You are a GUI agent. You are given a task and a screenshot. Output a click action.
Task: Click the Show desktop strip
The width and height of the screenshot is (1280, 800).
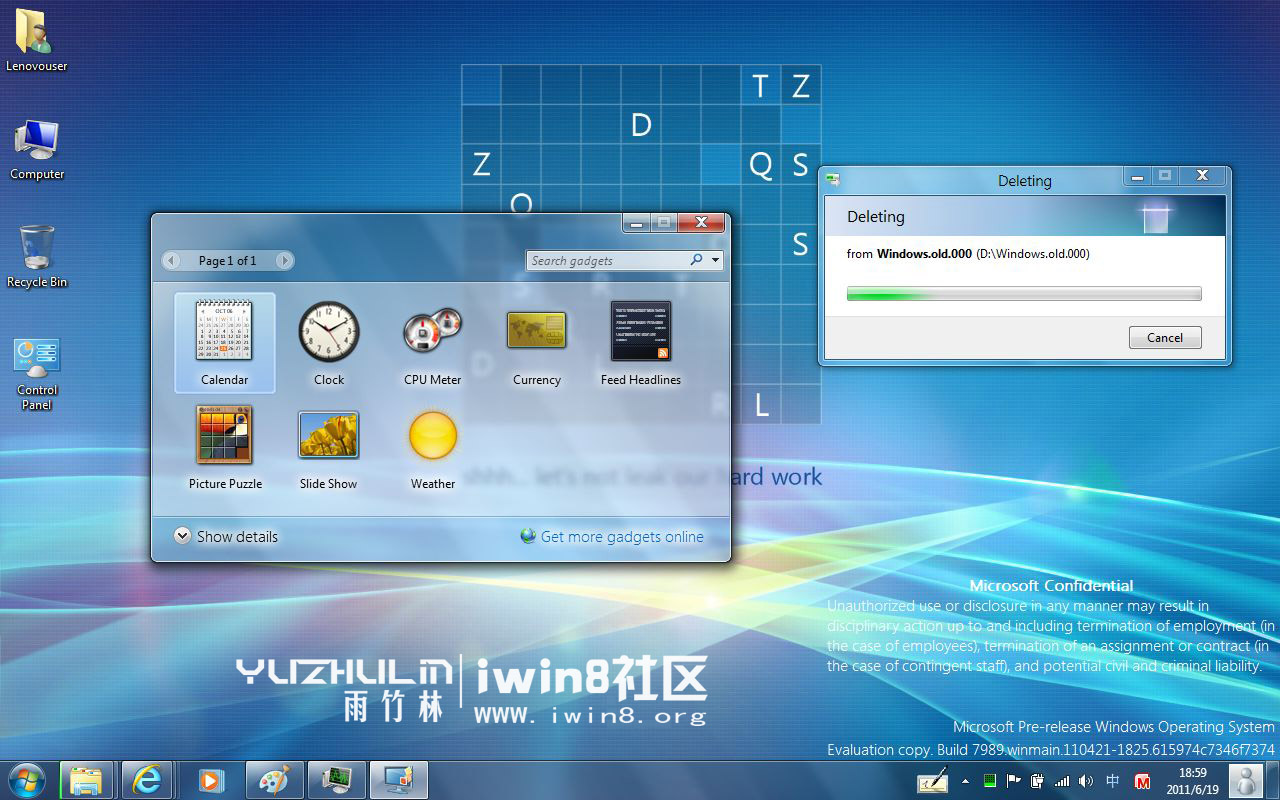[x=1272, y=780]
